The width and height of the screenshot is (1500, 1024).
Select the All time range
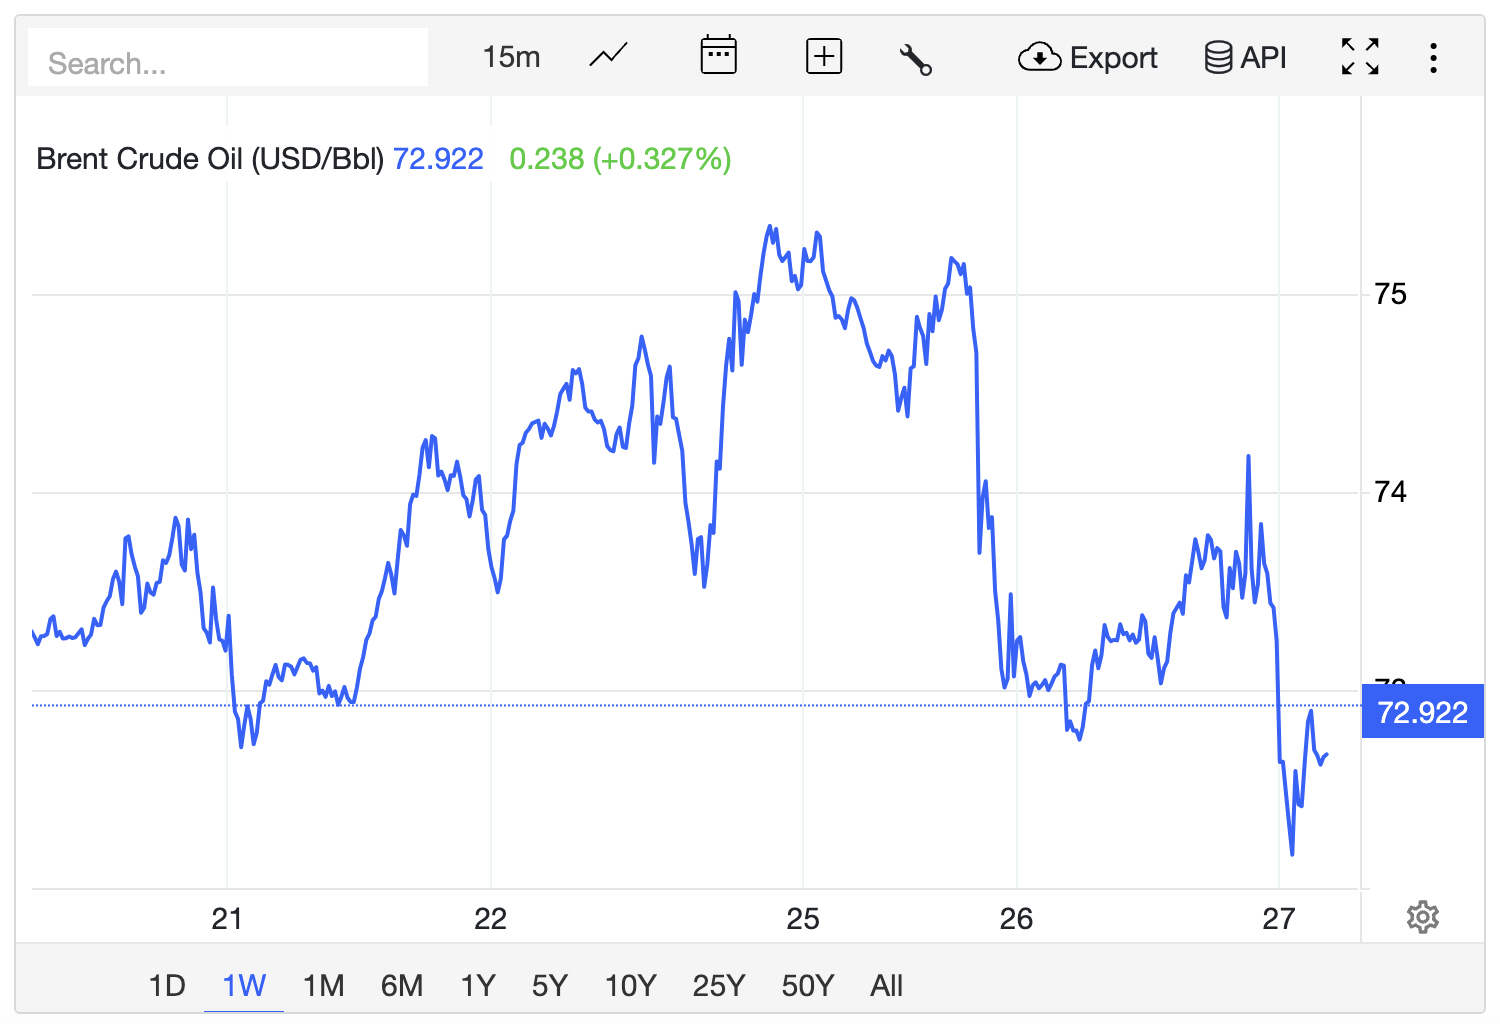[886, 986]
